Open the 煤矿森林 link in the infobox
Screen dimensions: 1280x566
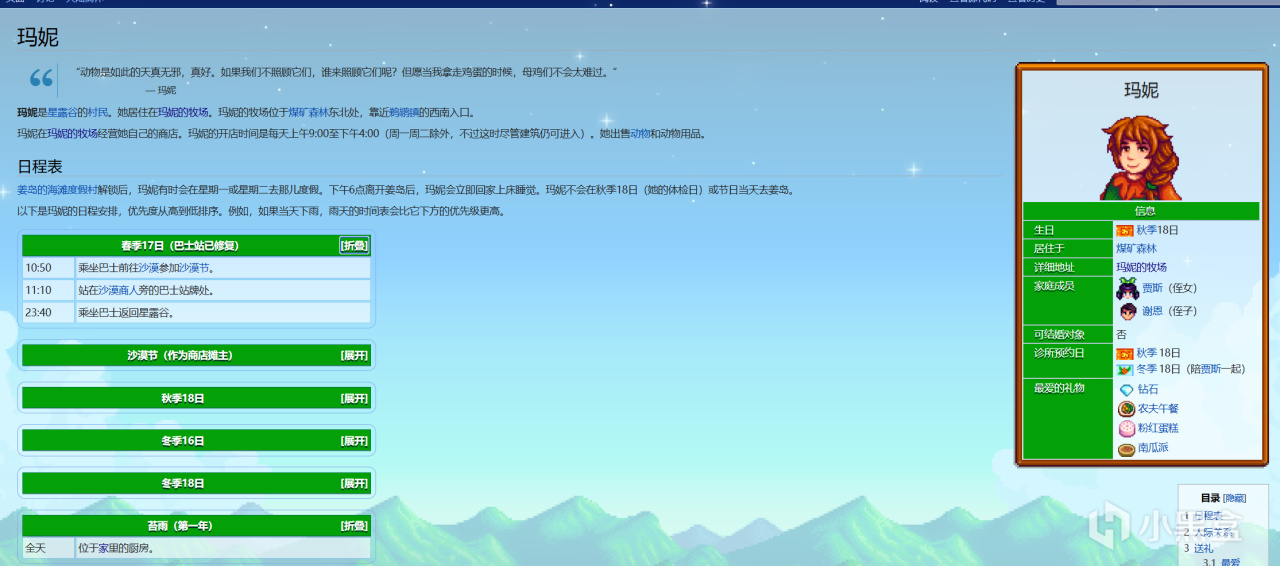pyautogui.click(x=1136, y=248)
